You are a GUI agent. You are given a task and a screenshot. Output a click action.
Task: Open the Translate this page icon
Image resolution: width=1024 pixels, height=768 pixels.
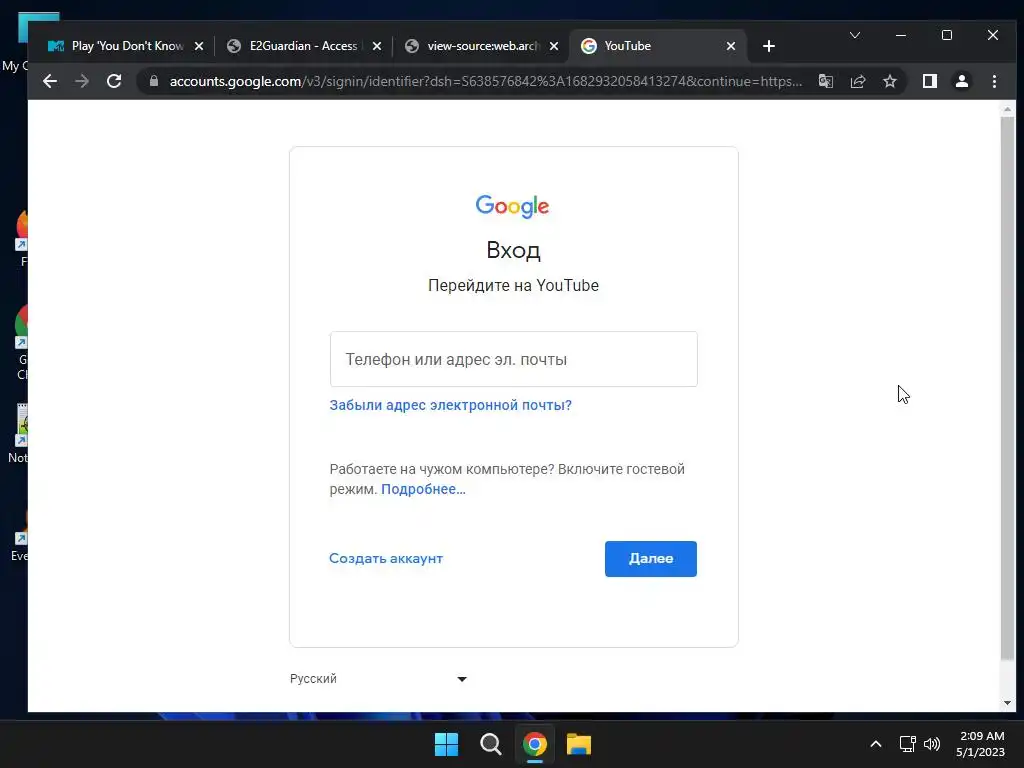pyautogui.click(x=825, y=81)
